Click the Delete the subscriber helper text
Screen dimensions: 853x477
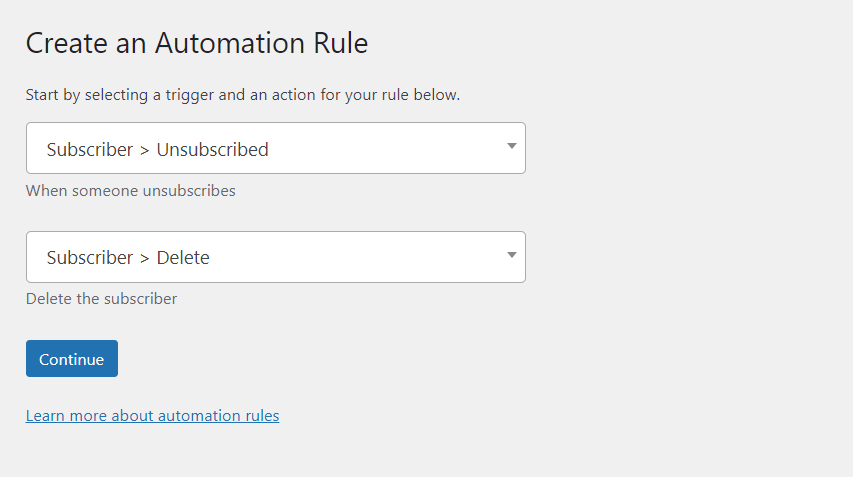[x=101, y=299]
